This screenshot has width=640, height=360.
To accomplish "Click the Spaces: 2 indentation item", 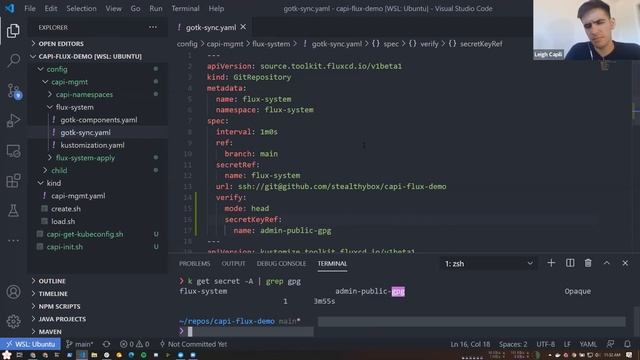I will click(x=513, y=344).
